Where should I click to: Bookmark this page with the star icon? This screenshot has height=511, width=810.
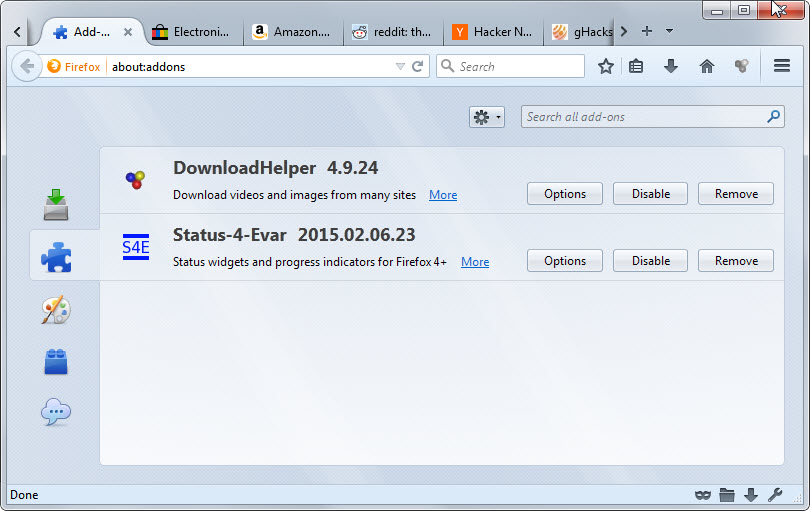coord(606,66)
